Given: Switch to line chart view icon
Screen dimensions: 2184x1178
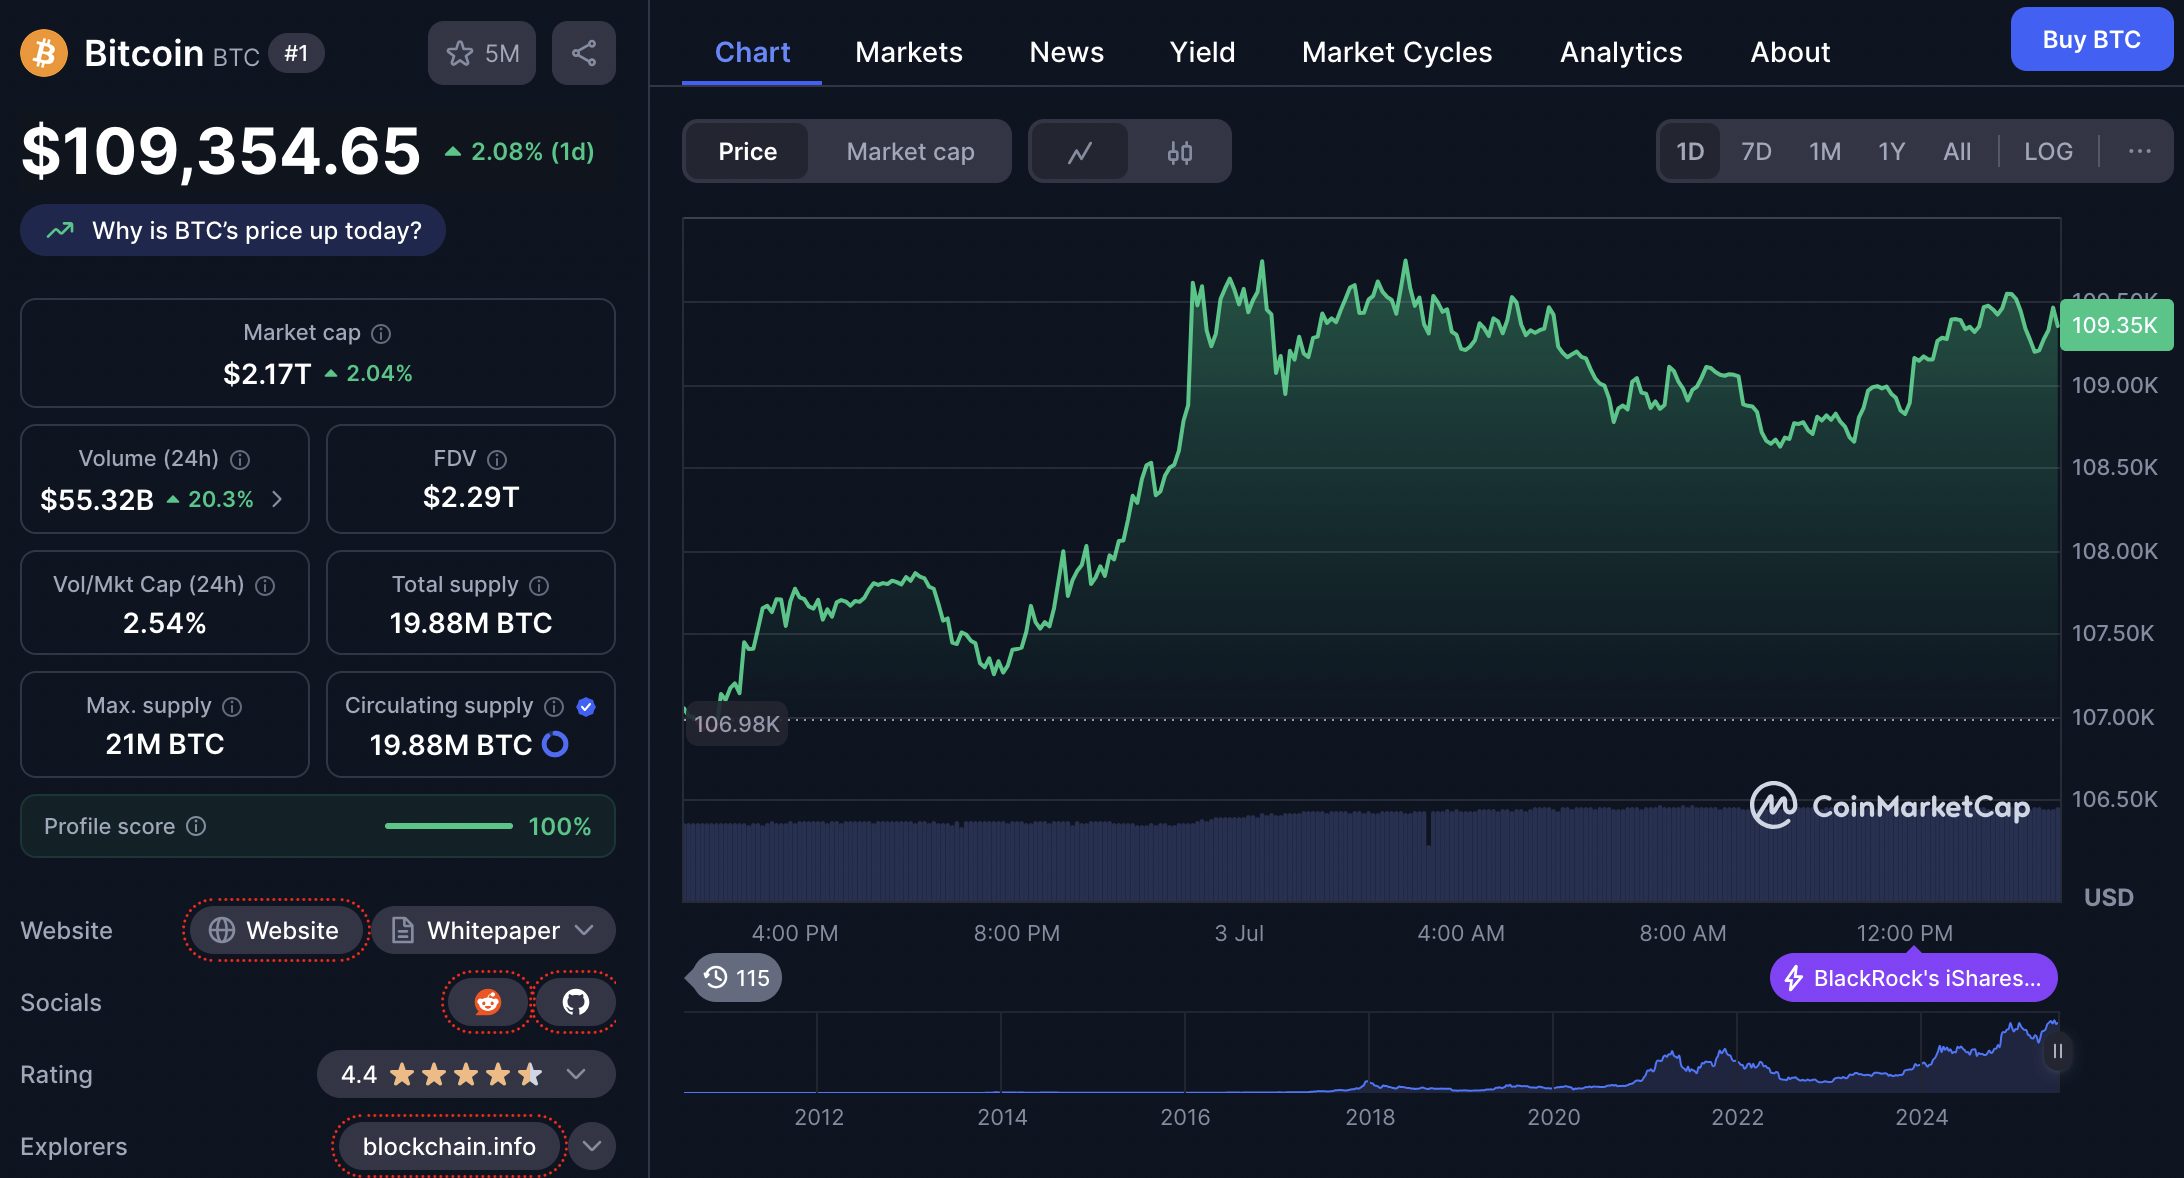Looking at the screenshot, I should tap(1080, 152).
